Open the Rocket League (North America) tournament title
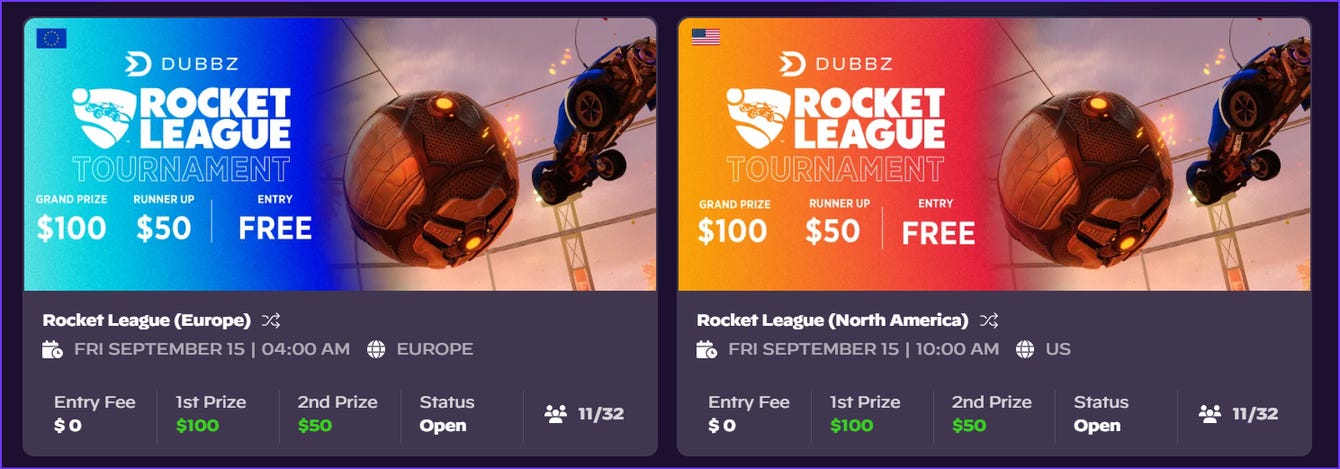This screenshot has width=1340, height=469. coord(833,321)
